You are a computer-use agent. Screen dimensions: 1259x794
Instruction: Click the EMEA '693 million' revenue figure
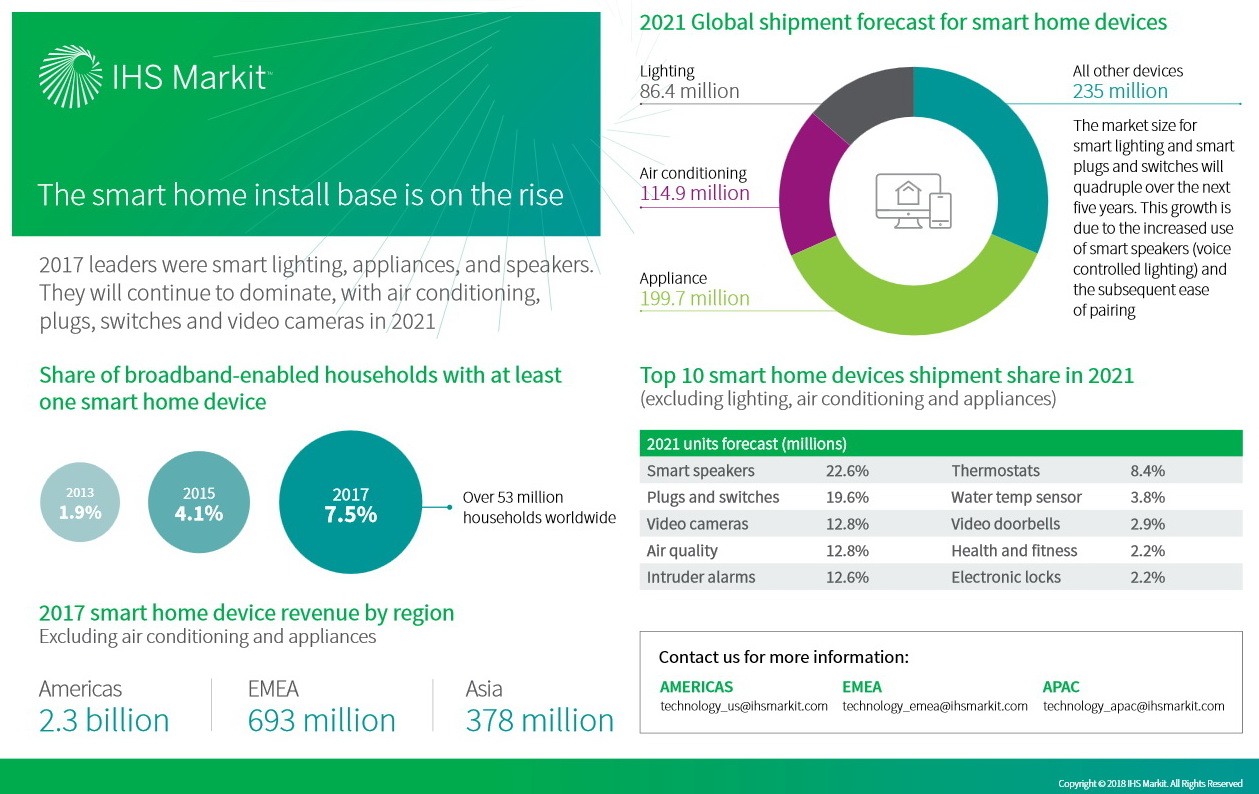(321, 720)
